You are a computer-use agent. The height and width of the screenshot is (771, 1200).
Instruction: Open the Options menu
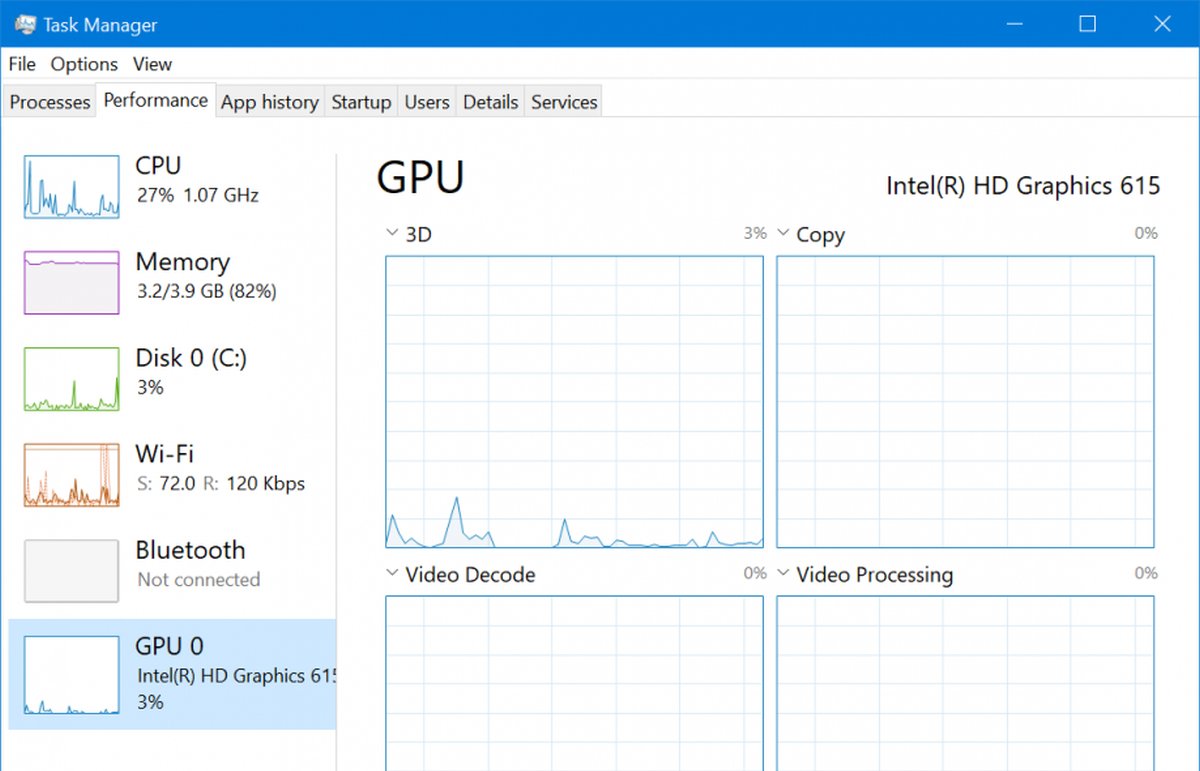[84, 64]
